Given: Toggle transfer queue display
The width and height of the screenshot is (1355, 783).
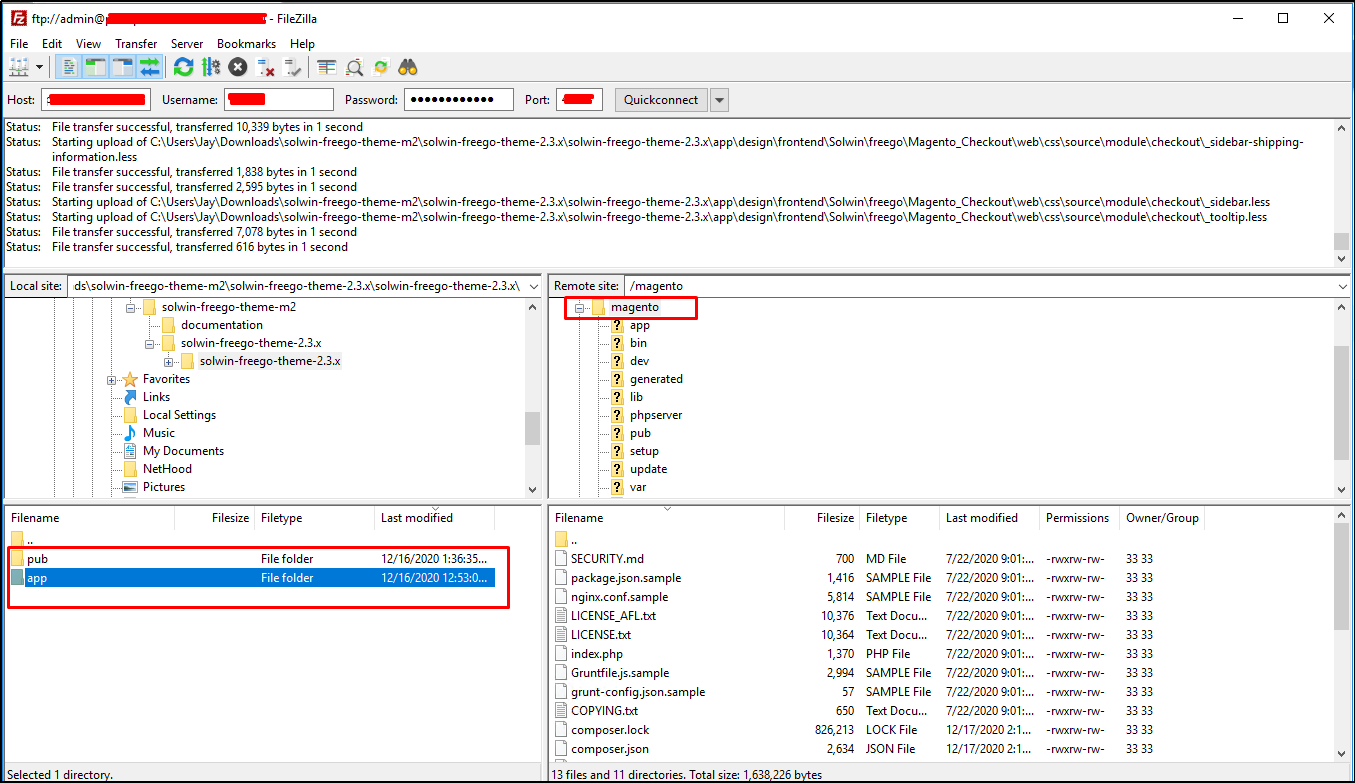Looking at the screenshot, I should [x=150, y=67].
